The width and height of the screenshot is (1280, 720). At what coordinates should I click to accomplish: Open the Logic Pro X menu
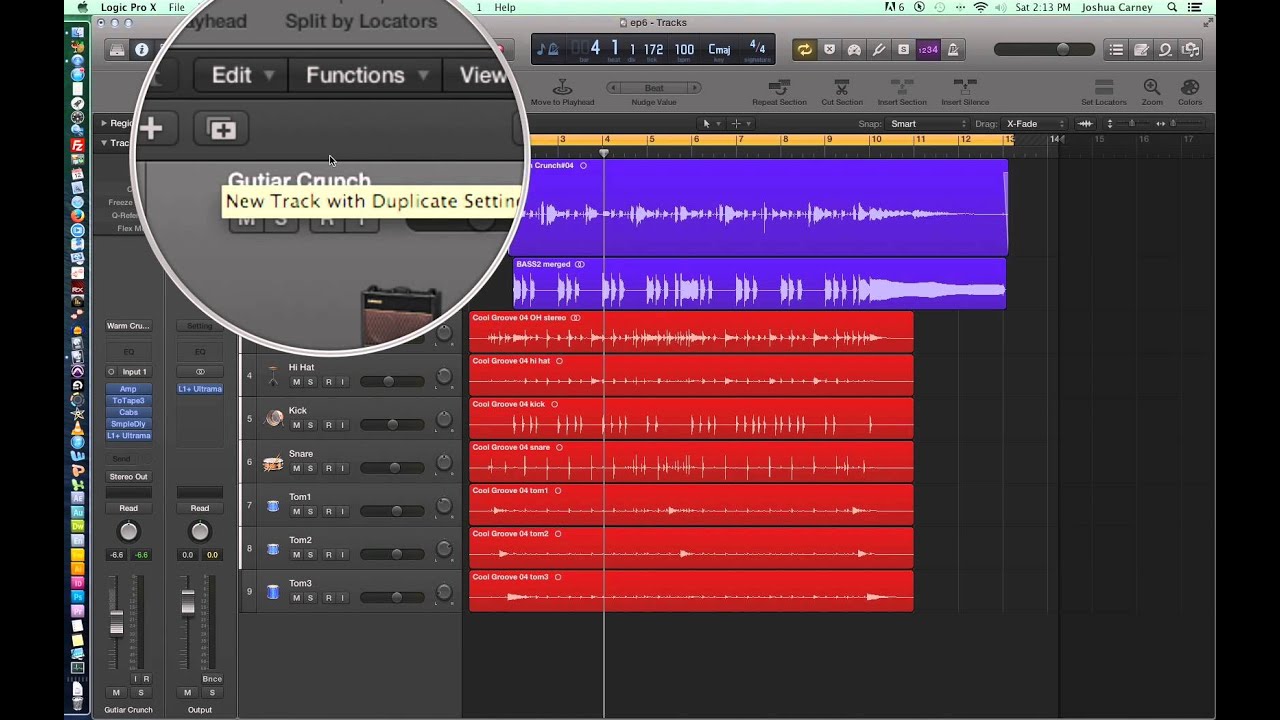point(129,7)
